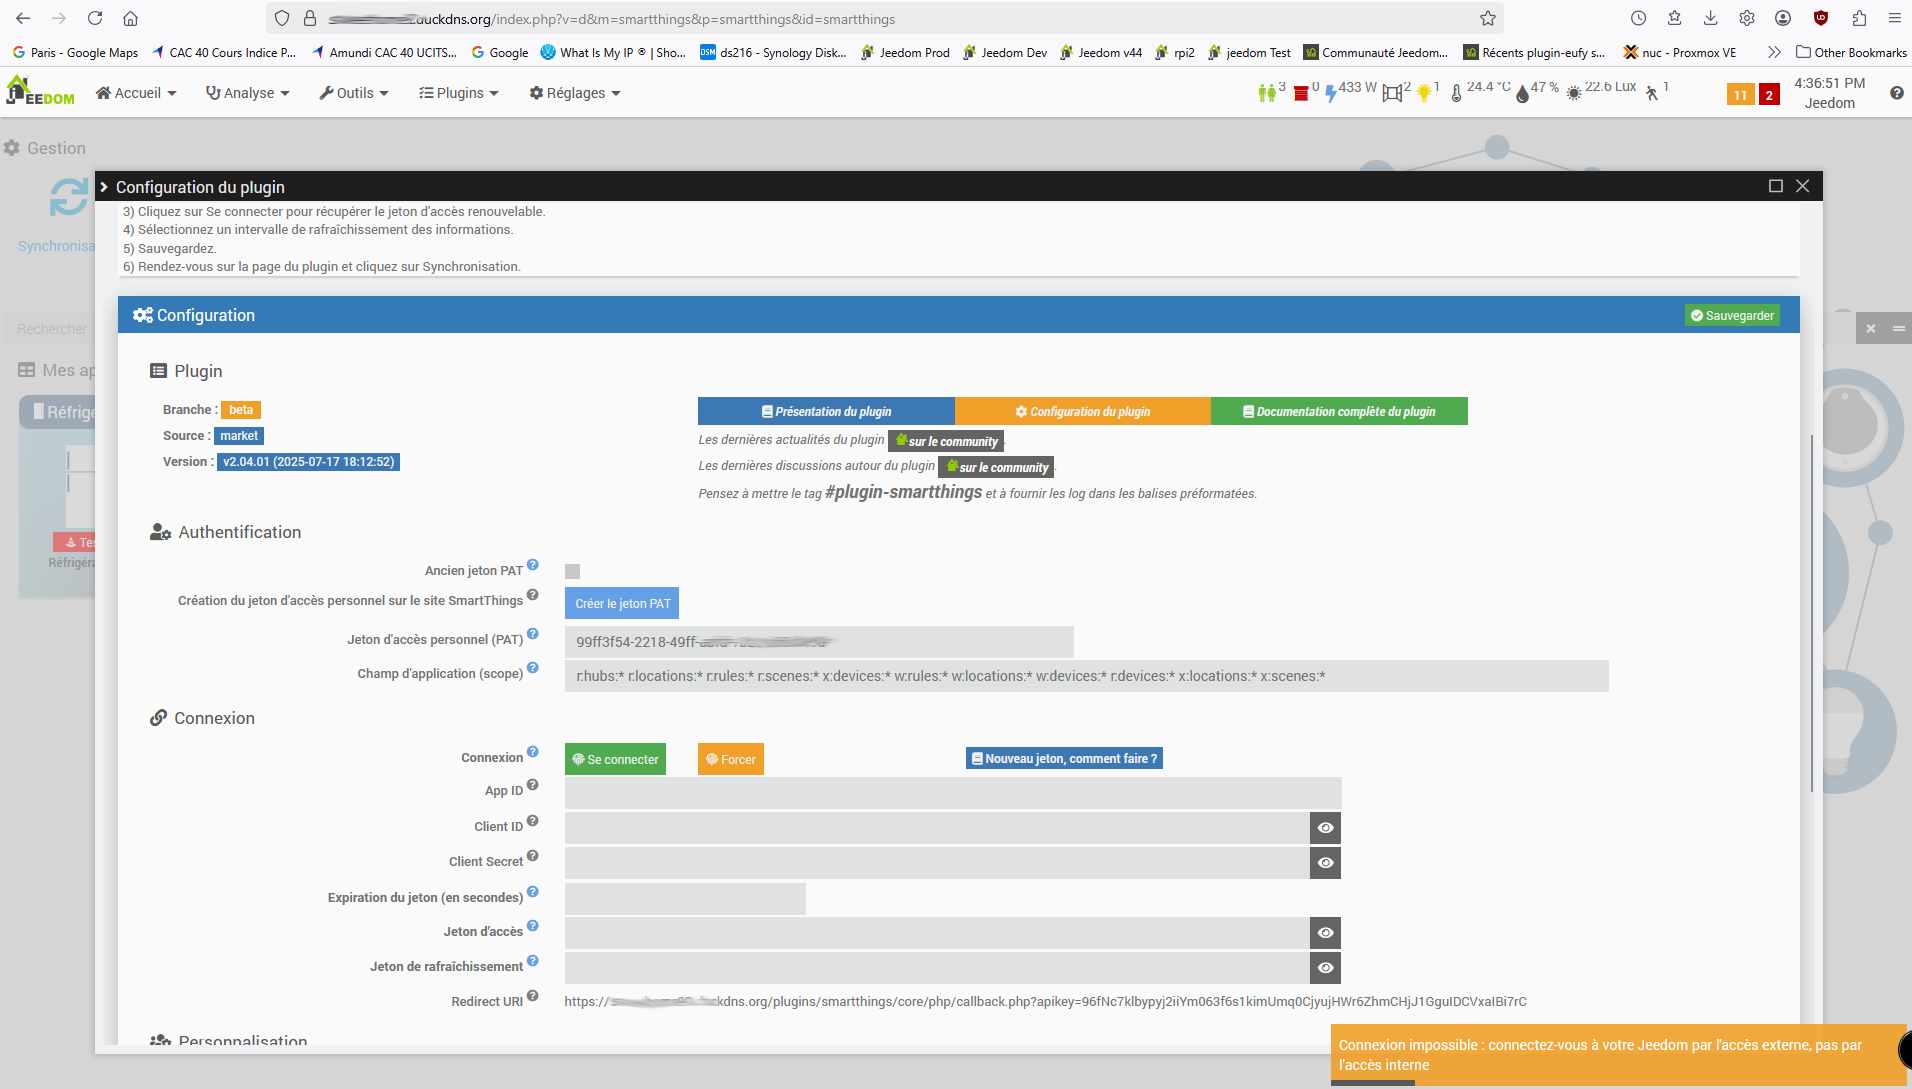Click the App ID input field
This screenshot has width=1912, height=1089.
pyautogui.click(x=953, y=793)
